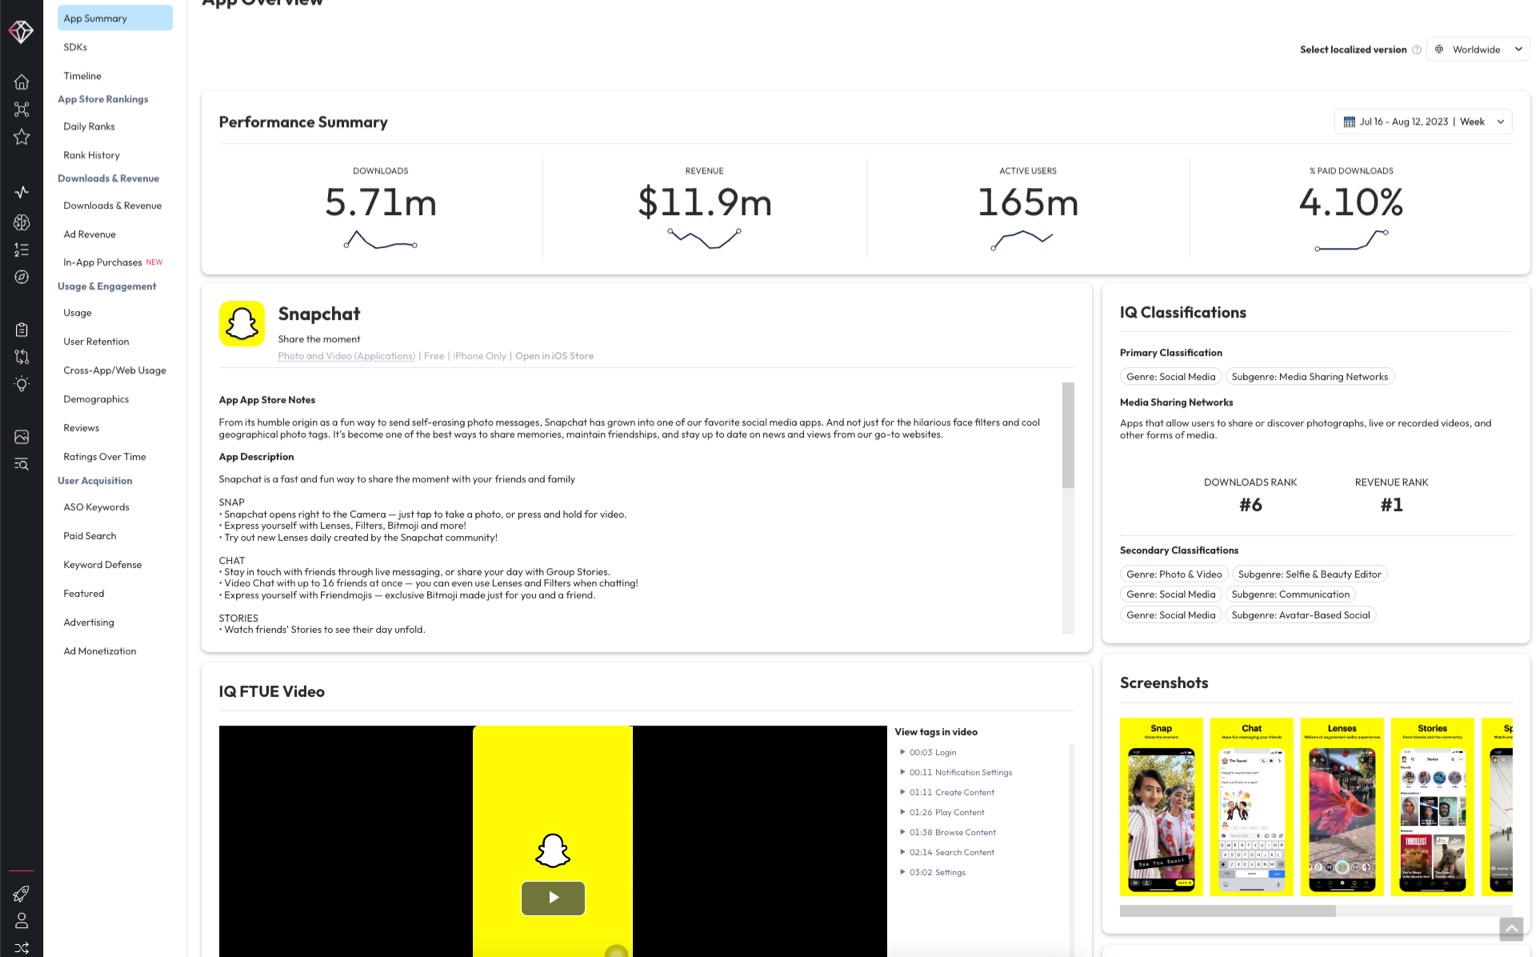Expand the 01:38 Browse Content tag
The height and width of the screenshot is (957, 1540).
point(947,832)
